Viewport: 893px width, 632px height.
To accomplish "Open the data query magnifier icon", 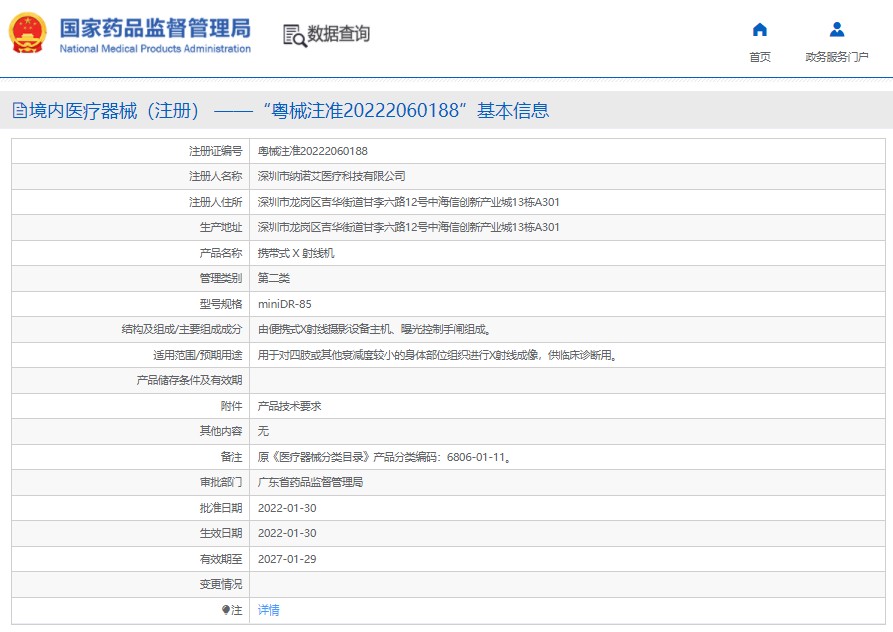I will (295, 35).
